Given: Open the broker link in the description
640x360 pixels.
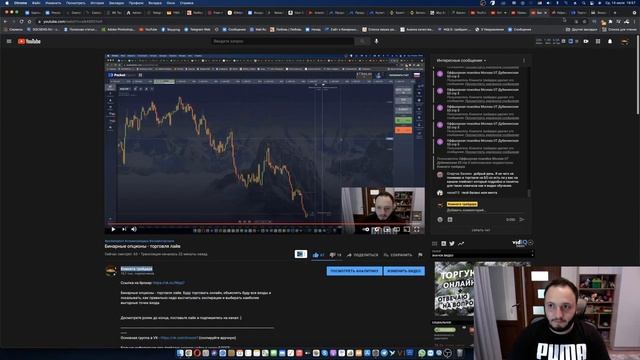Looking at the screenshot, I should coord(169,282).
